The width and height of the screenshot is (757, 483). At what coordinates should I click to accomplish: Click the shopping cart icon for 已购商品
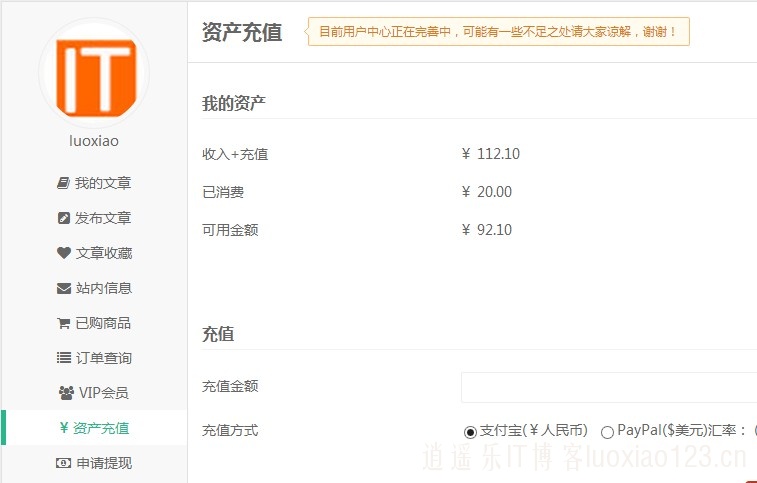[x=64, y=323]
